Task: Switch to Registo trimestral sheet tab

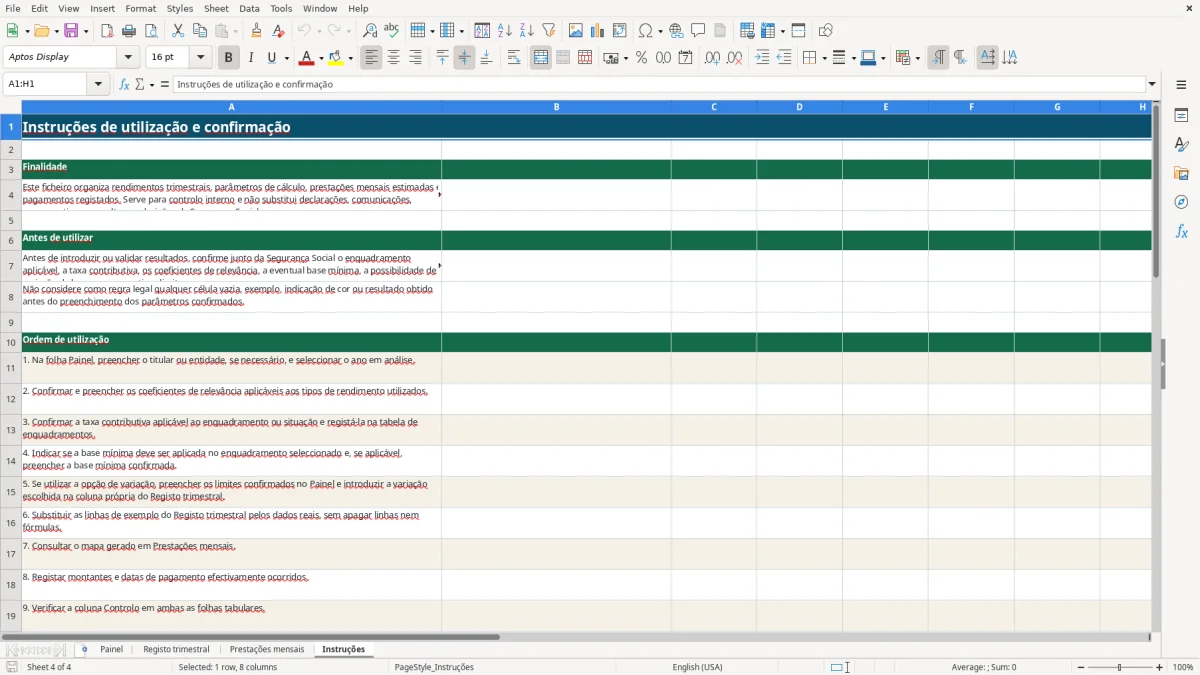Action: 176,649
